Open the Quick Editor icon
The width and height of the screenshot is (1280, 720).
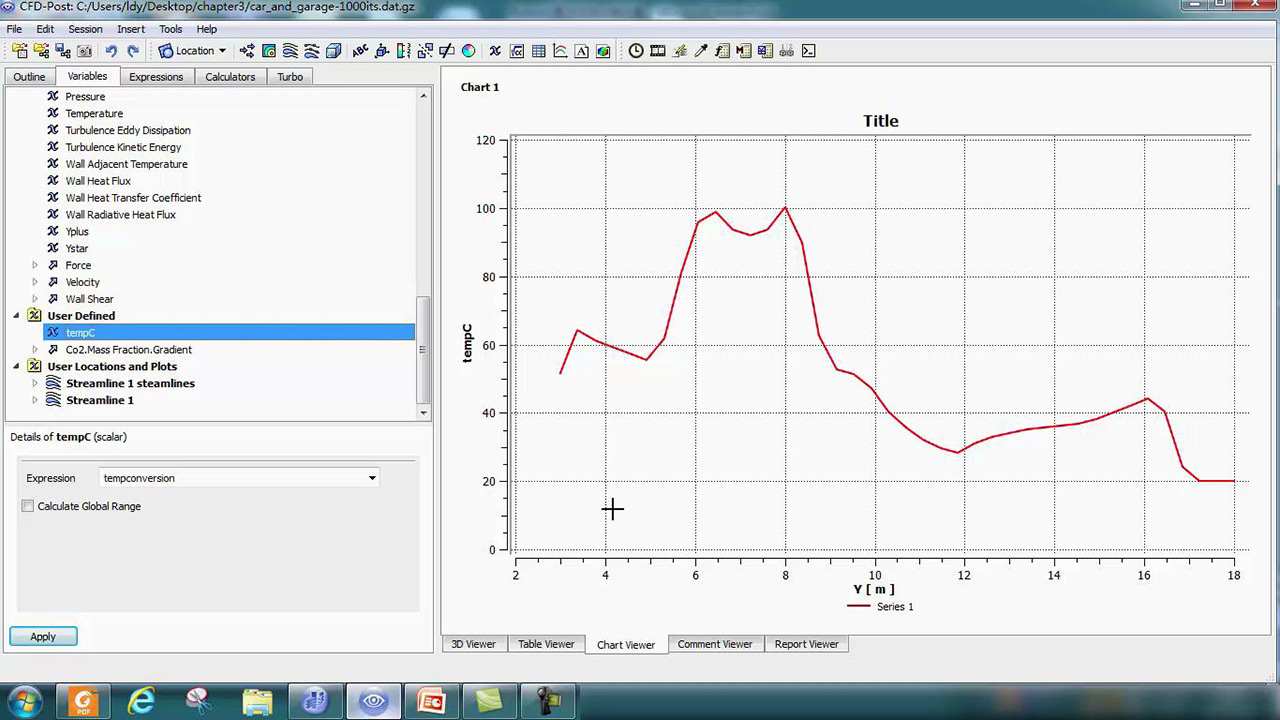pos(680,51)
